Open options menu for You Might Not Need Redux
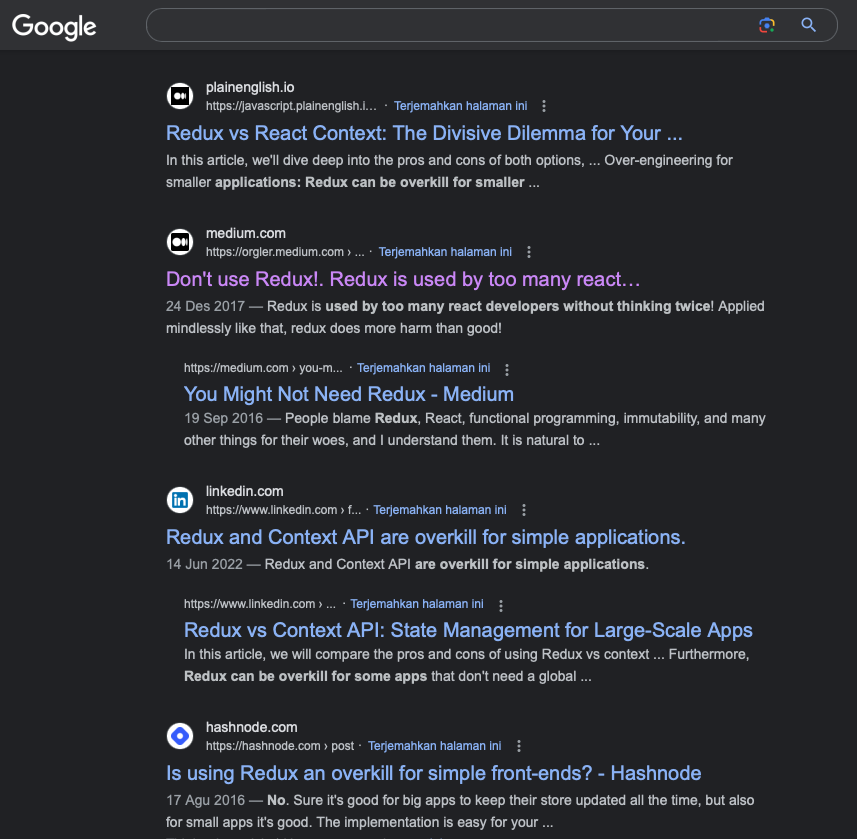Viewport: 857px width, 839px height. point(507,369)
